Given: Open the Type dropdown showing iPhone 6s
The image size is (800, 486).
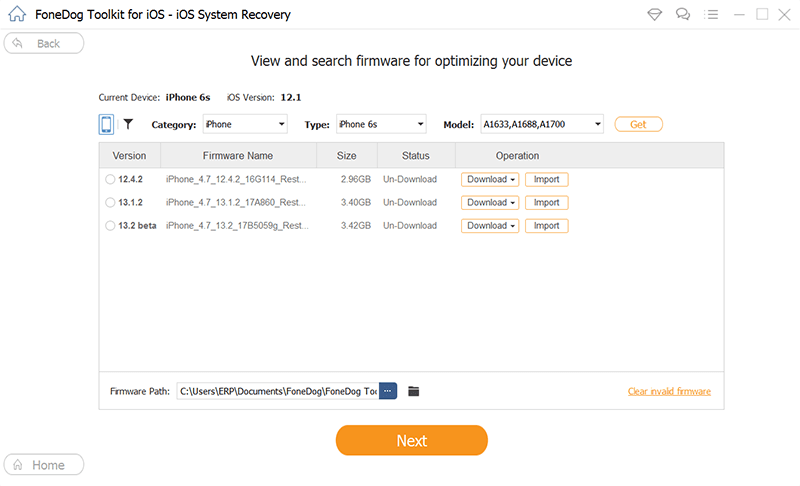Looking at the screenshot, I should point(381,124).
